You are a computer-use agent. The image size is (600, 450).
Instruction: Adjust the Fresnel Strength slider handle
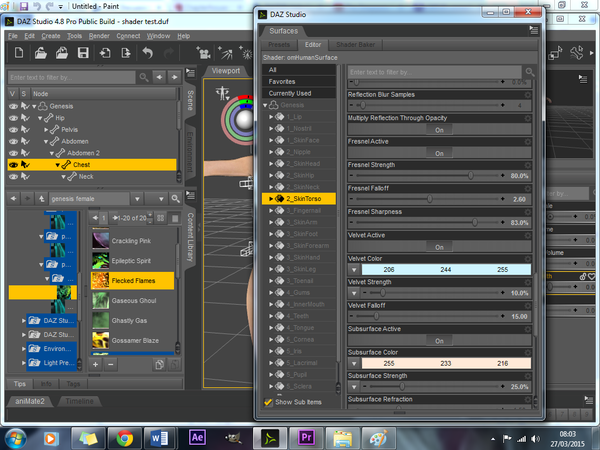(470, 176)
